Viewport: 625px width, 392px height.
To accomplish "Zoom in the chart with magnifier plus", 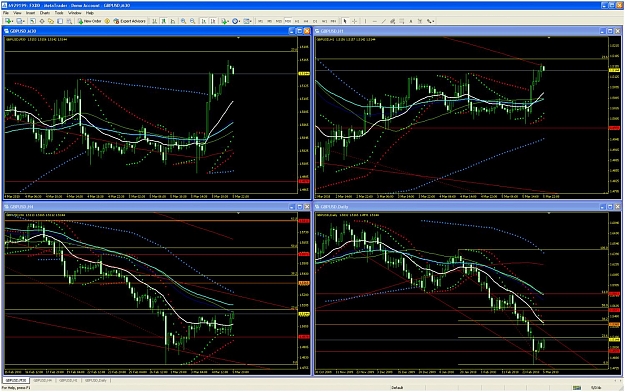I will 183,21.
